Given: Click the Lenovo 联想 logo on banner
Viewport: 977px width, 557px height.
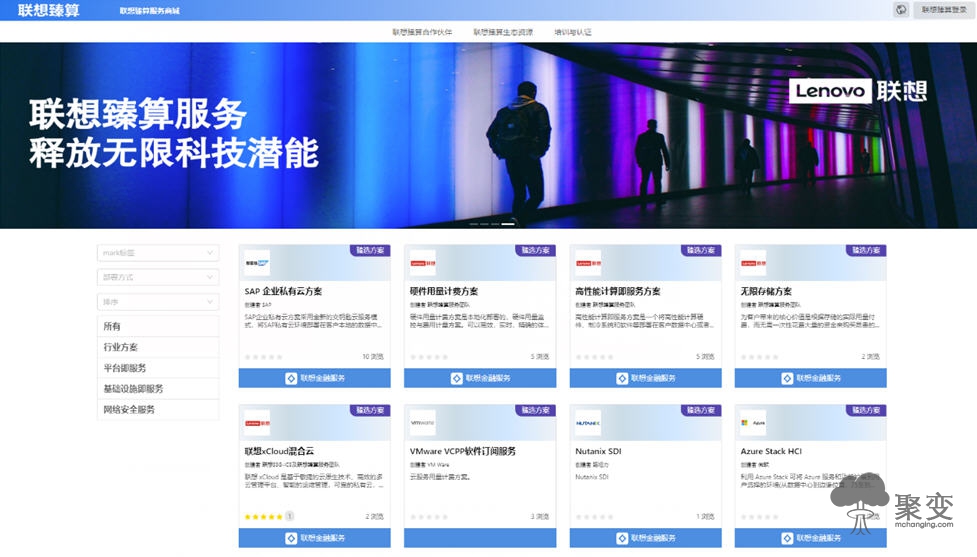Looking at the screenshot, I should (x=858, y=91).
